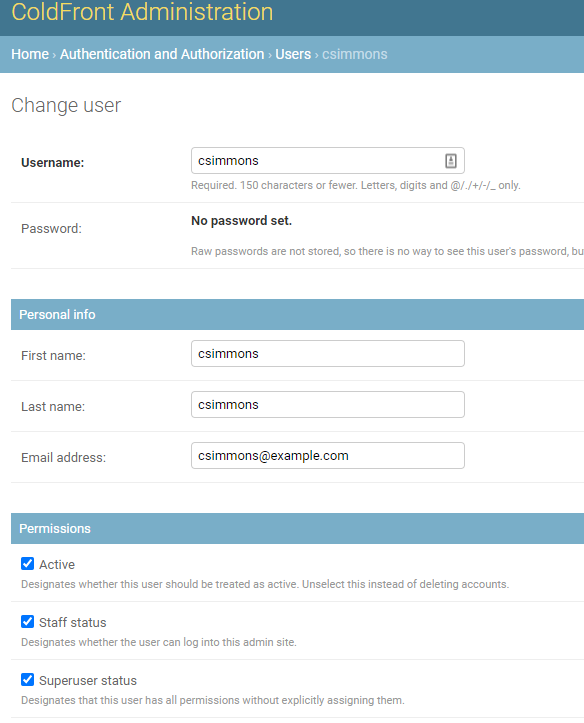Click the Last name label
This screenshot has height=723, width=584.
coord(53,407)
